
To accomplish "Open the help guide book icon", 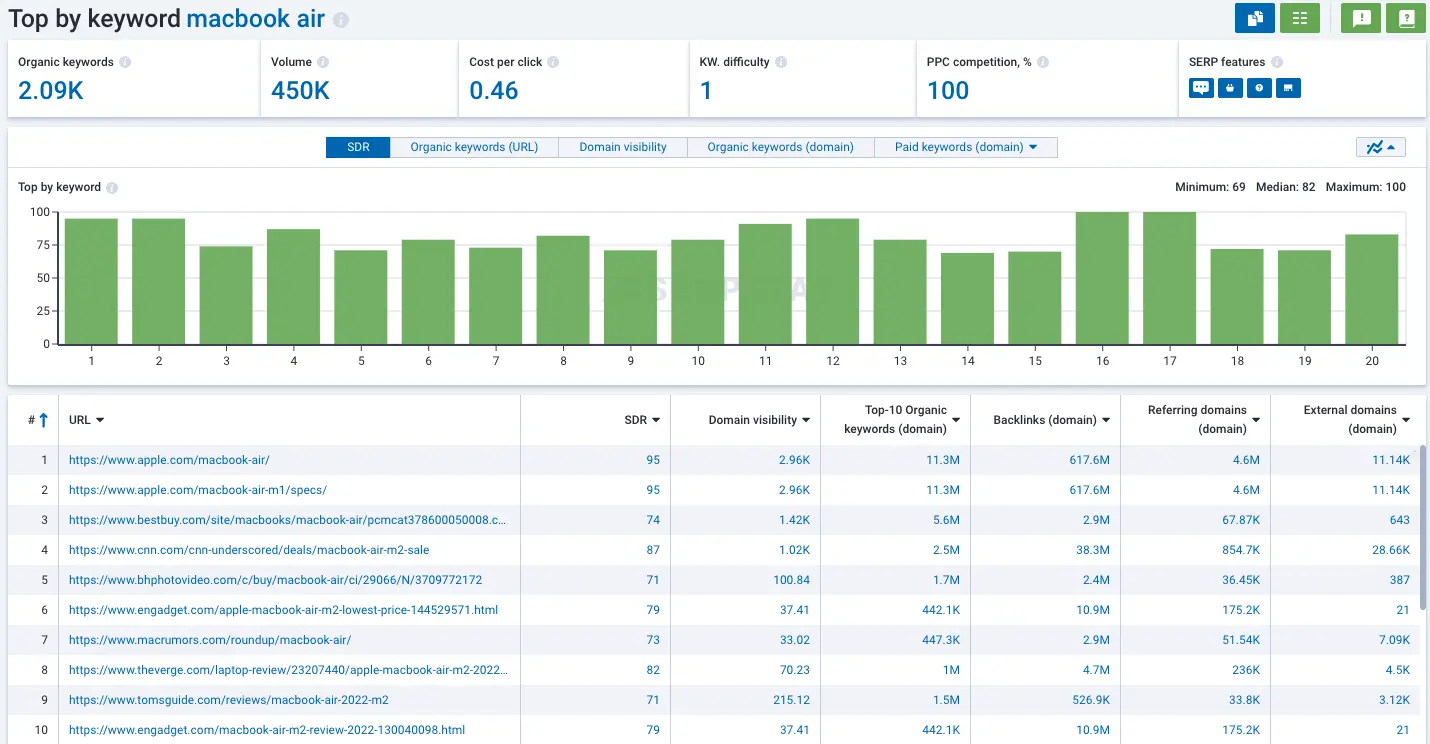I will (1406, 18).
